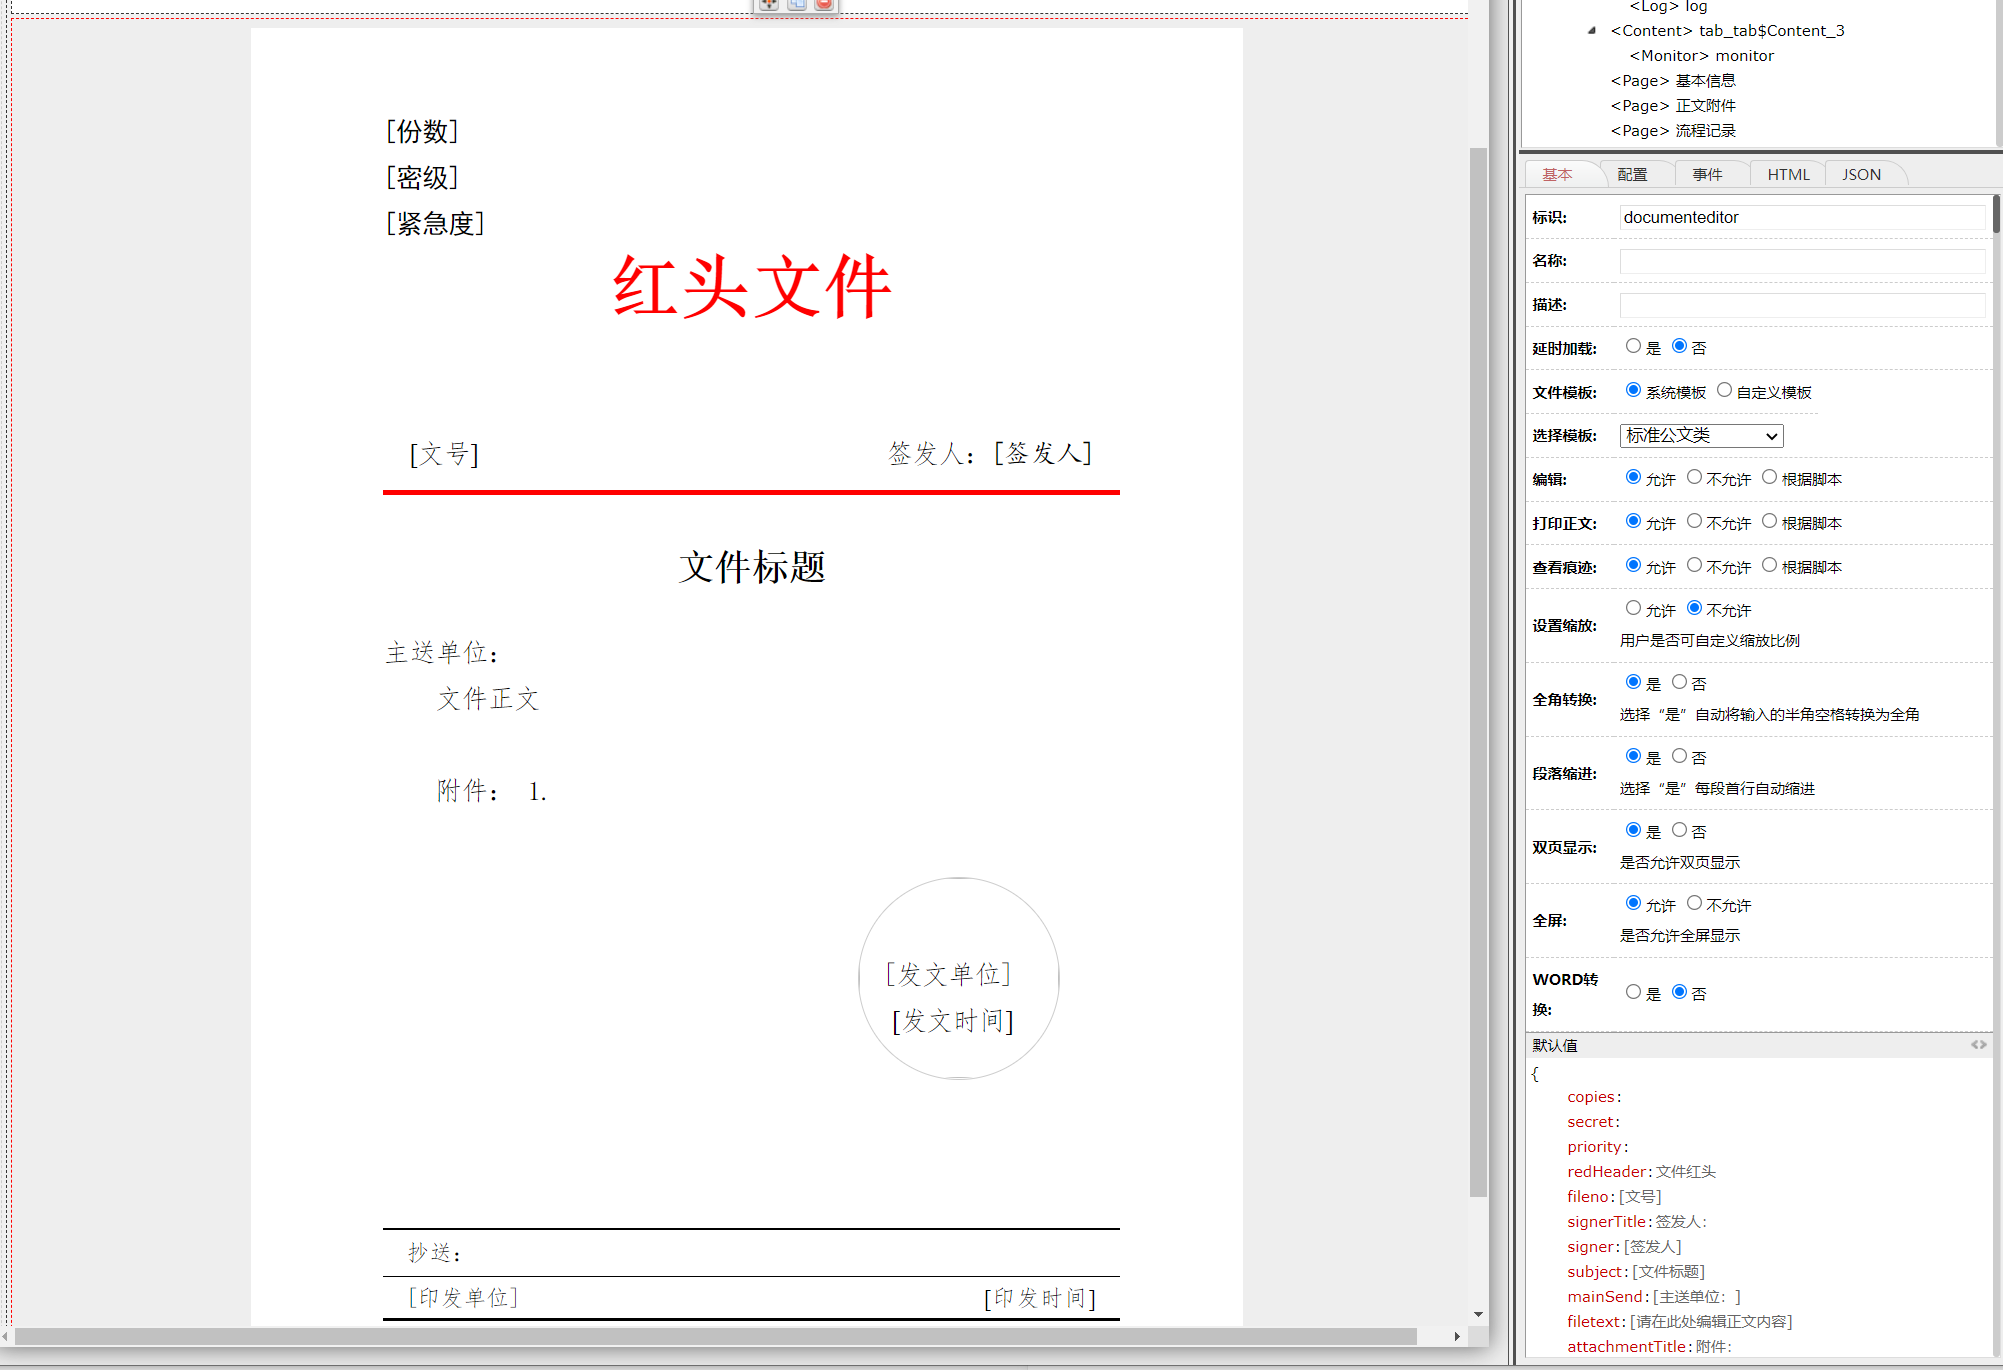Click the move component arrows icon

point(768,4)
